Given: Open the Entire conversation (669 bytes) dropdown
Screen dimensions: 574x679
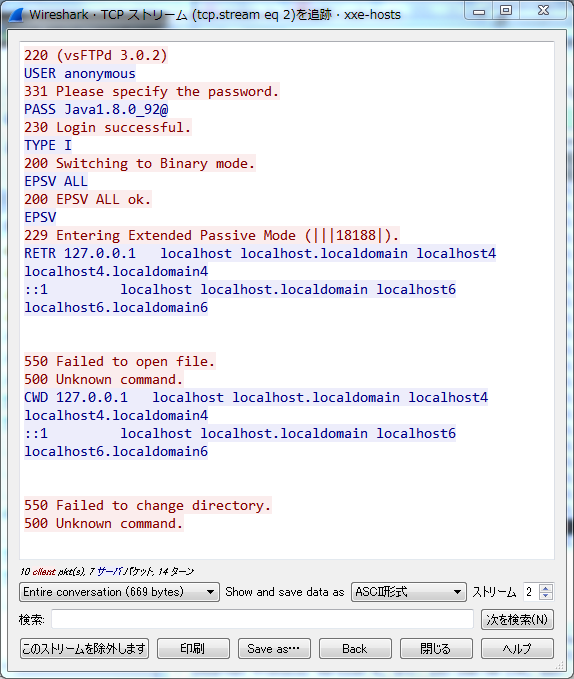Looking at the screenshot, I should [x=119, y=592].
